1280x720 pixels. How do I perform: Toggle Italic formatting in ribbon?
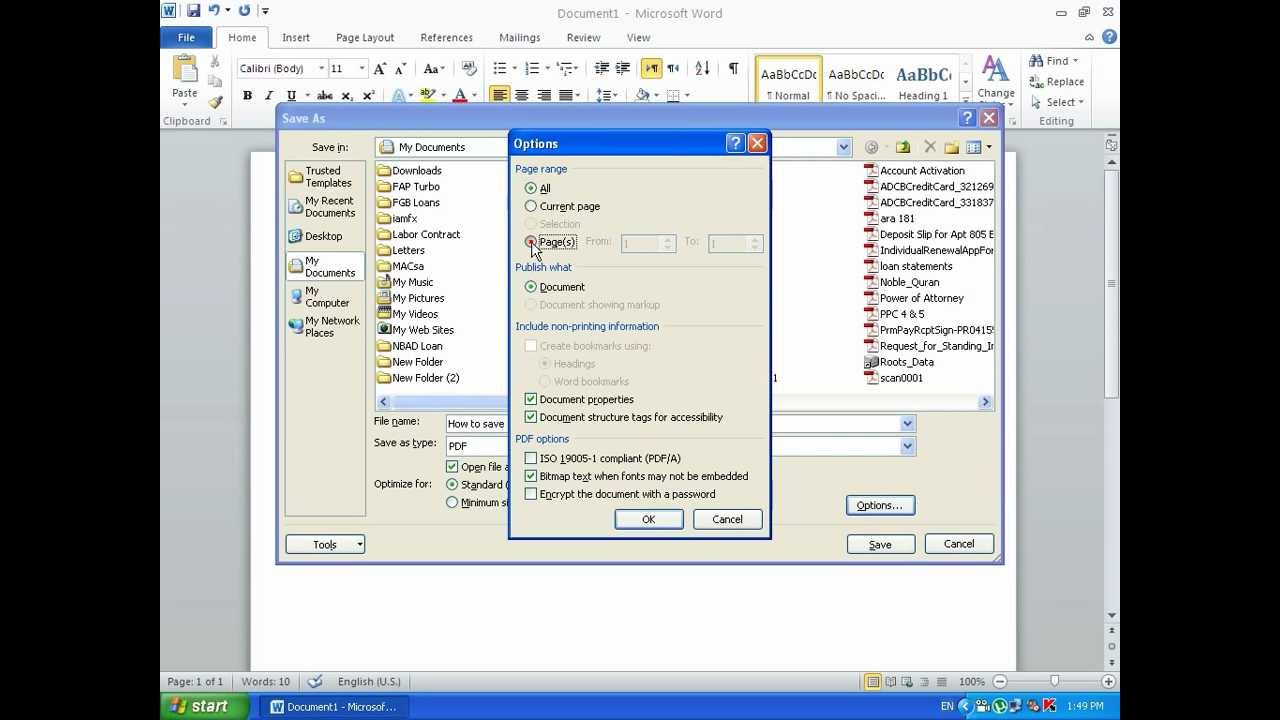tap(268, 96)
